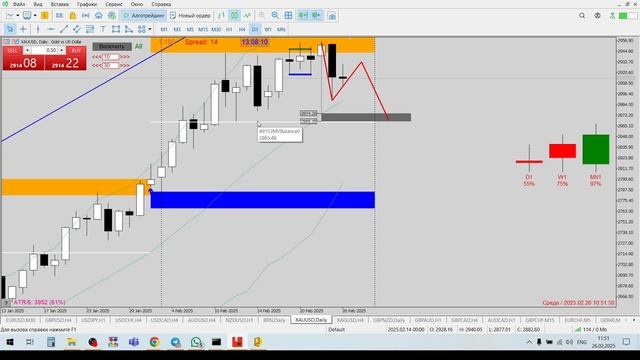Open the MetaEditor IDE icon
This screenshot has height=360, width=640.
[x=59, y=16]
